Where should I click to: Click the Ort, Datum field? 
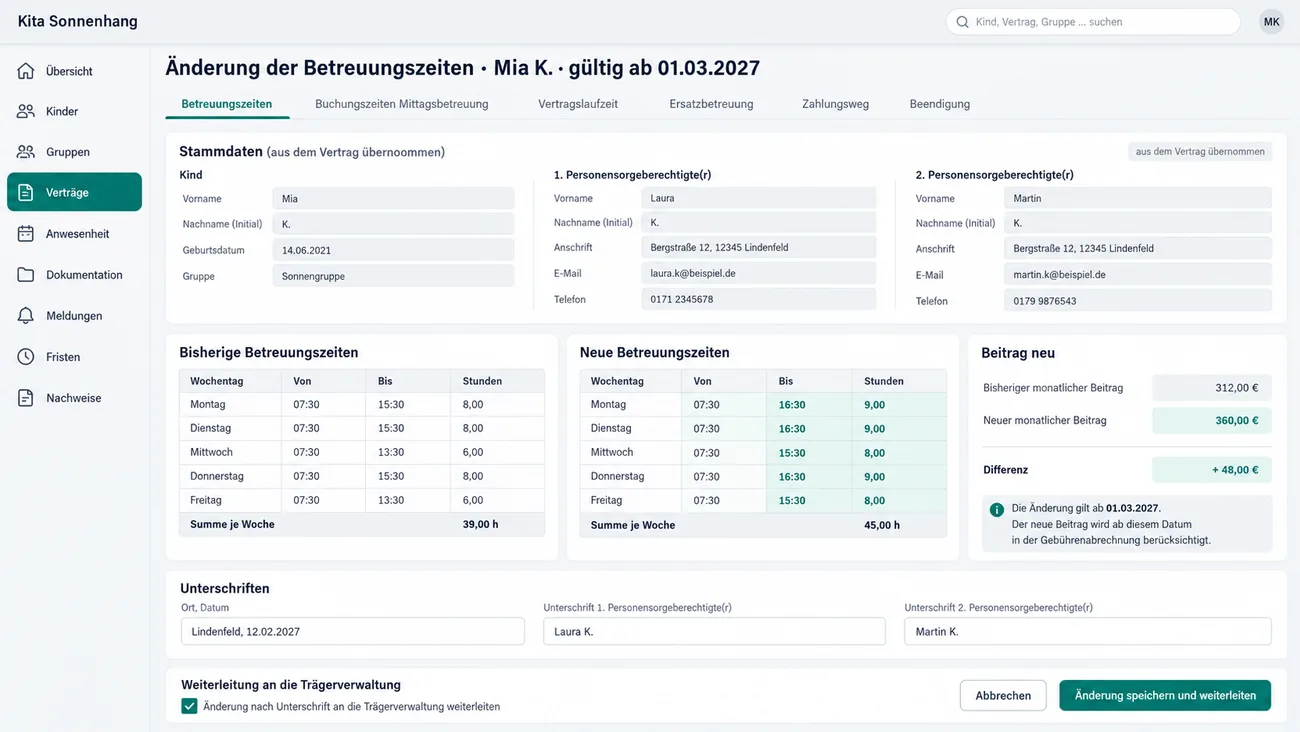(x=352, y=631)
